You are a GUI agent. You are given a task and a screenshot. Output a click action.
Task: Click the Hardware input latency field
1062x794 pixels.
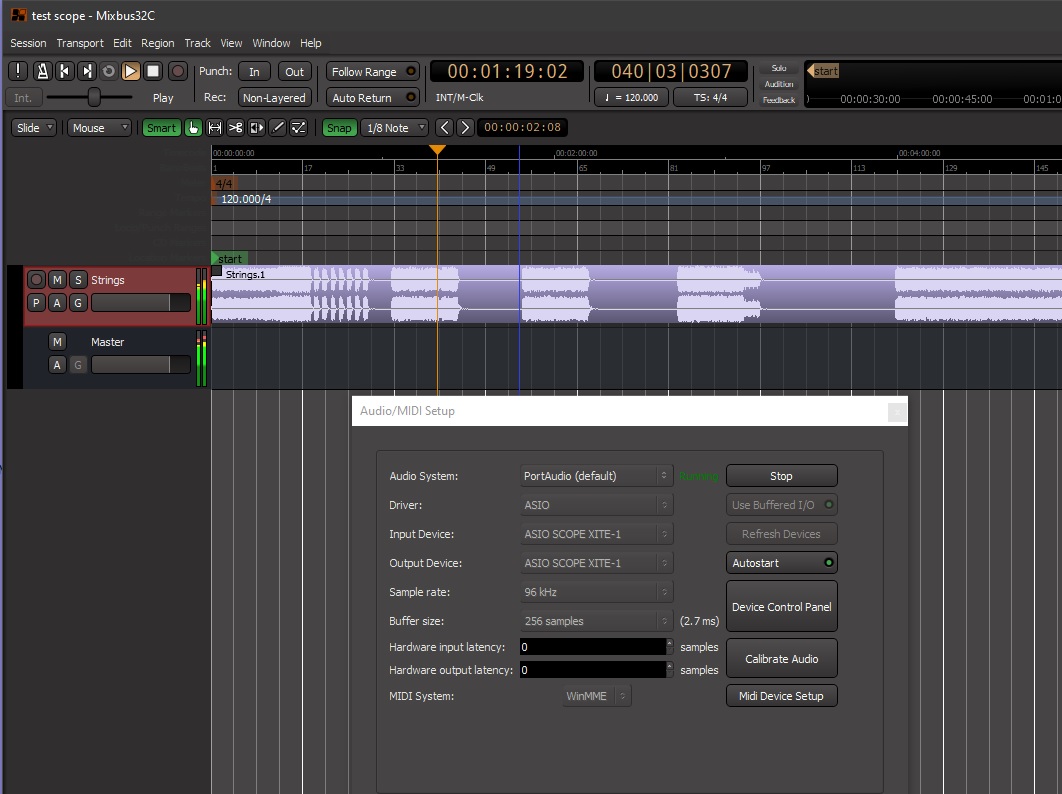[x=590, y=647]
